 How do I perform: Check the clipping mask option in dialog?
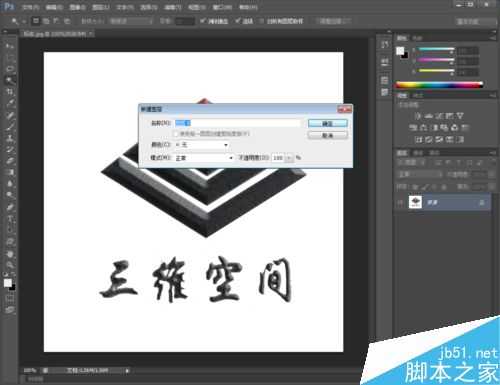[176, 134]
